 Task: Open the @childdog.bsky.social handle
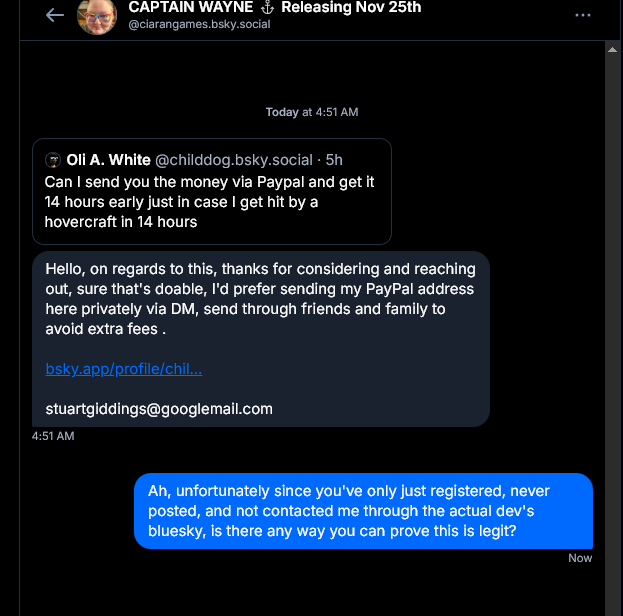click(234, 160)
